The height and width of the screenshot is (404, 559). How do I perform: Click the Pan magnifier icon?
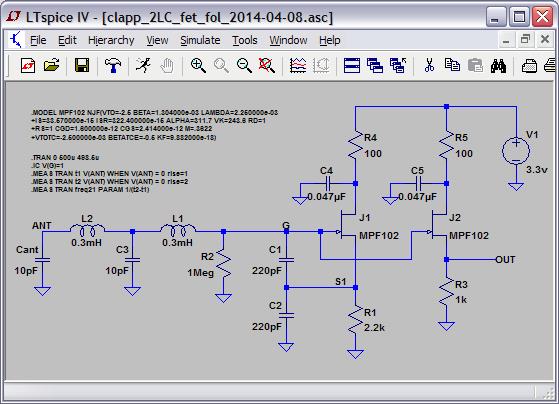tap(221, 66)
